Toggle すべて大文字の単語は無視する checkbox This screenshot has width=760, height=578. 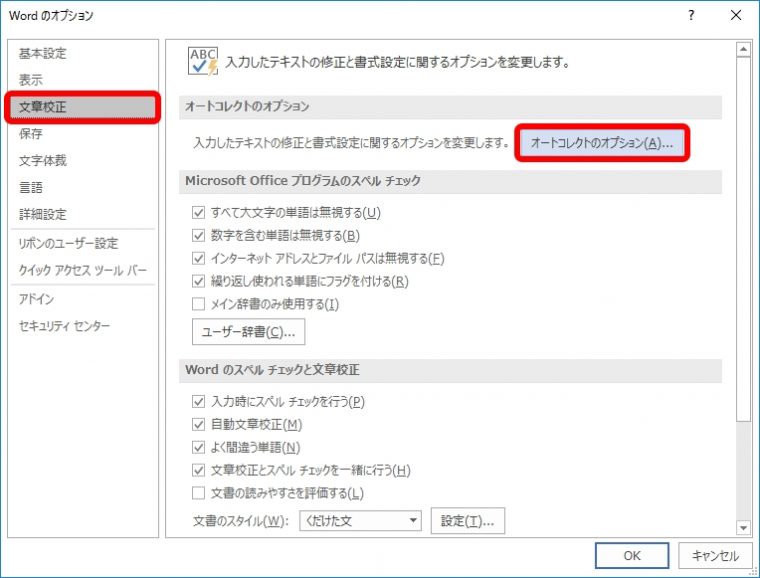pos(198,212)
